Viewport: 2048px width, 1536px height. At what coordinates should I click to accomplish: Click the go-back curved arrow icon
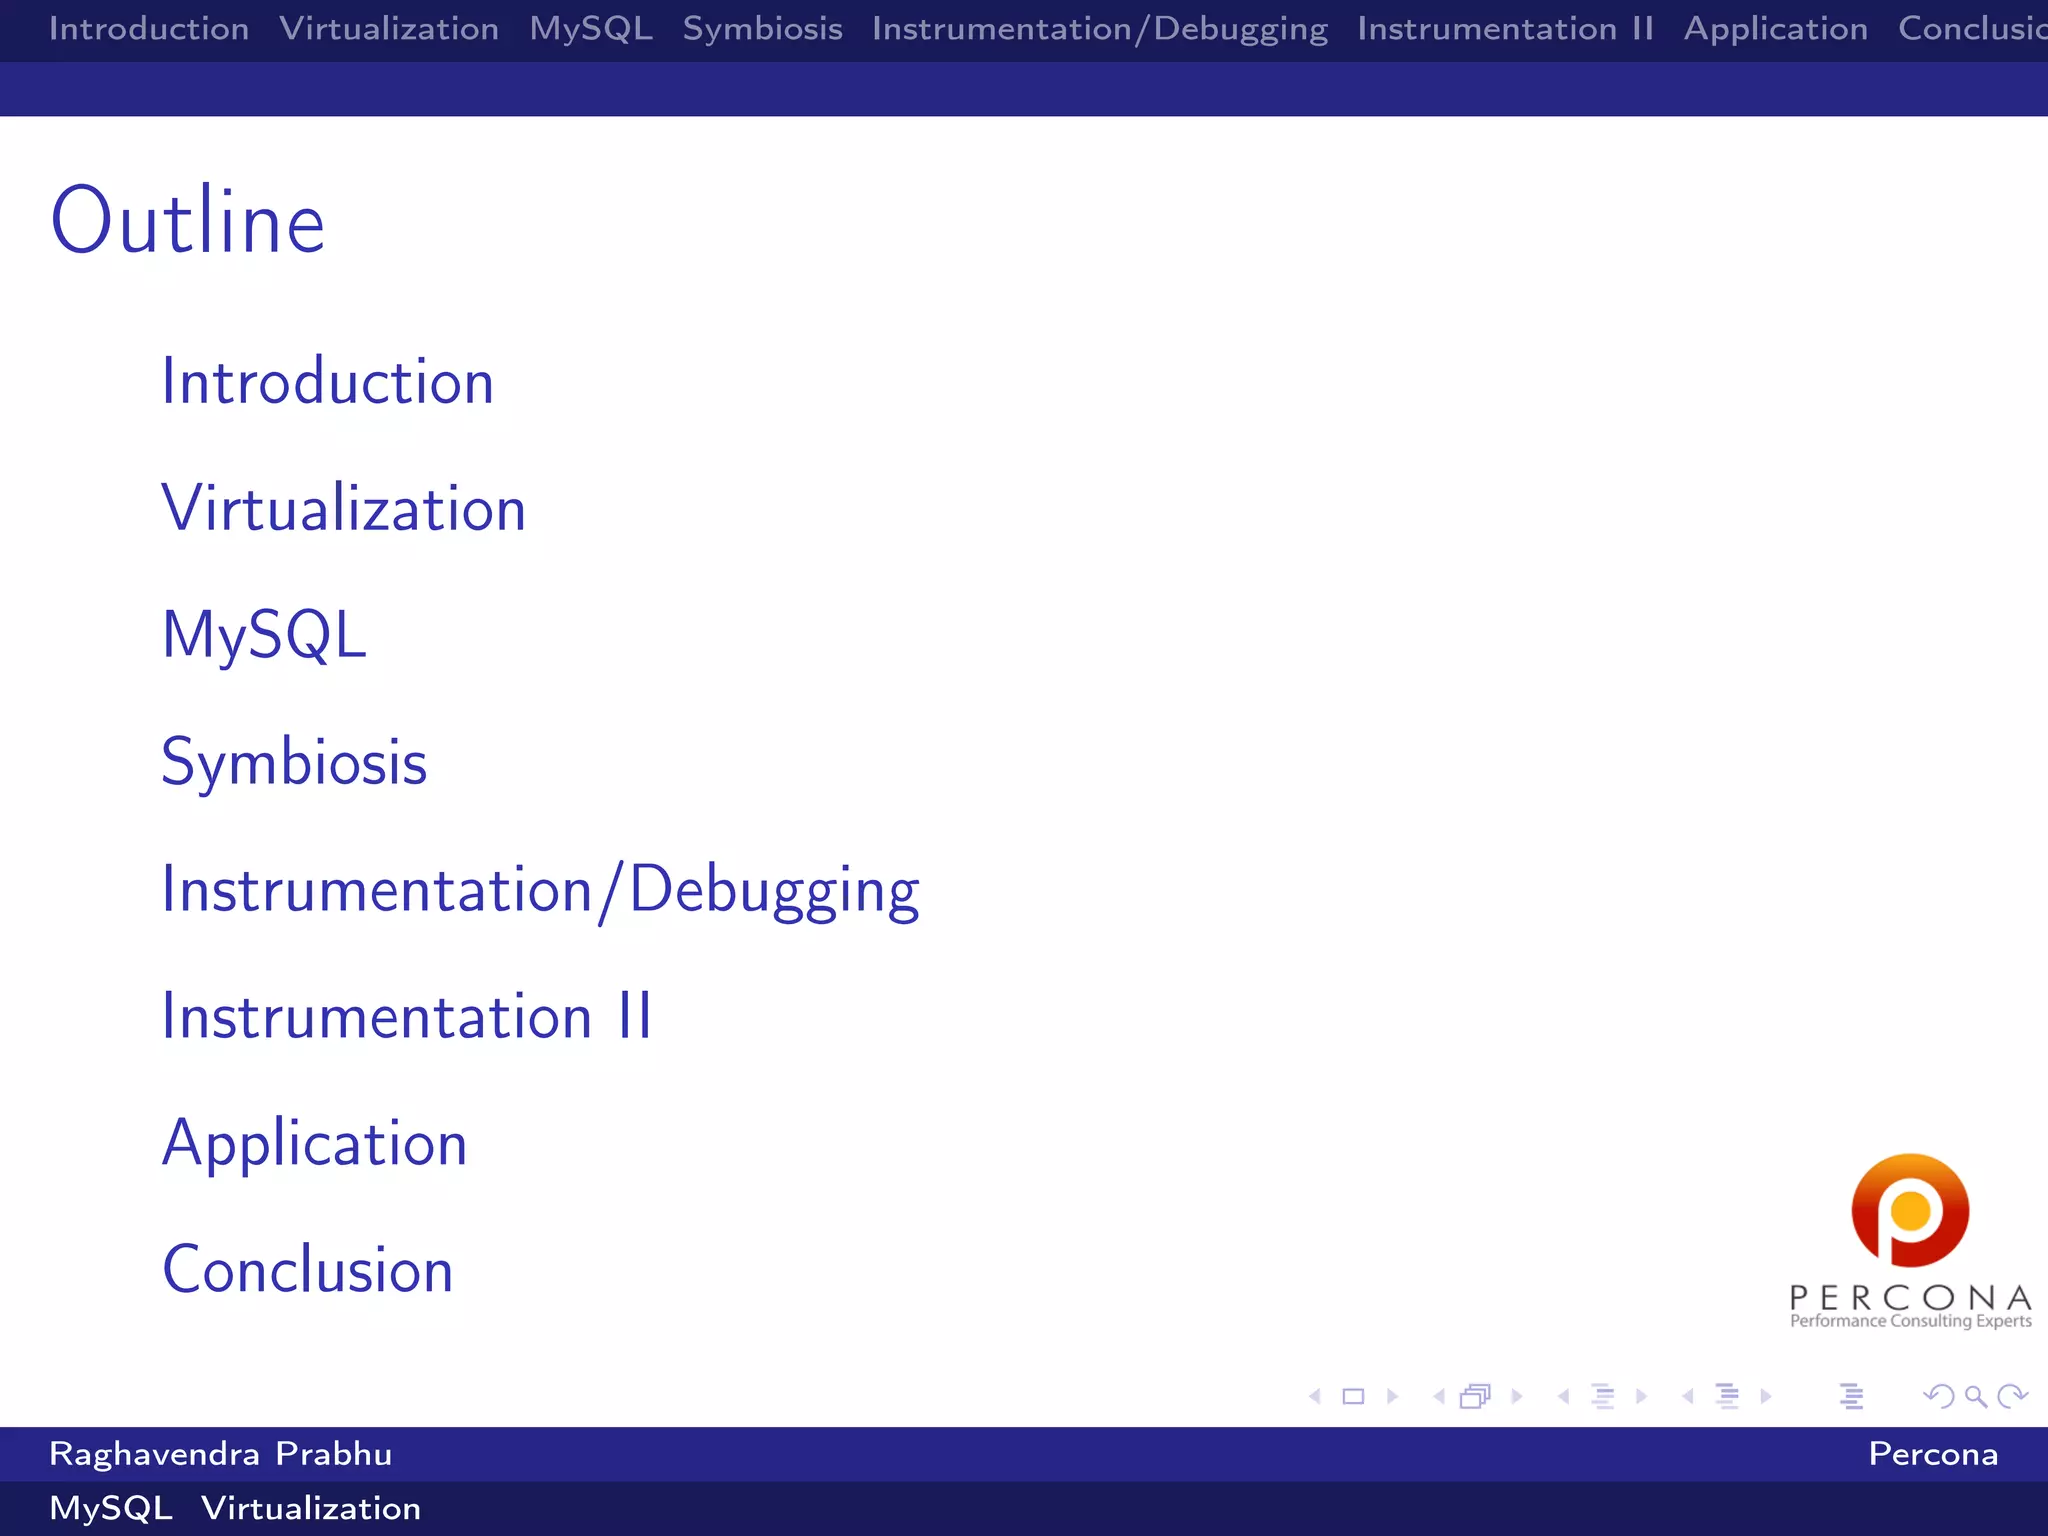(x=1939, y=1396)
